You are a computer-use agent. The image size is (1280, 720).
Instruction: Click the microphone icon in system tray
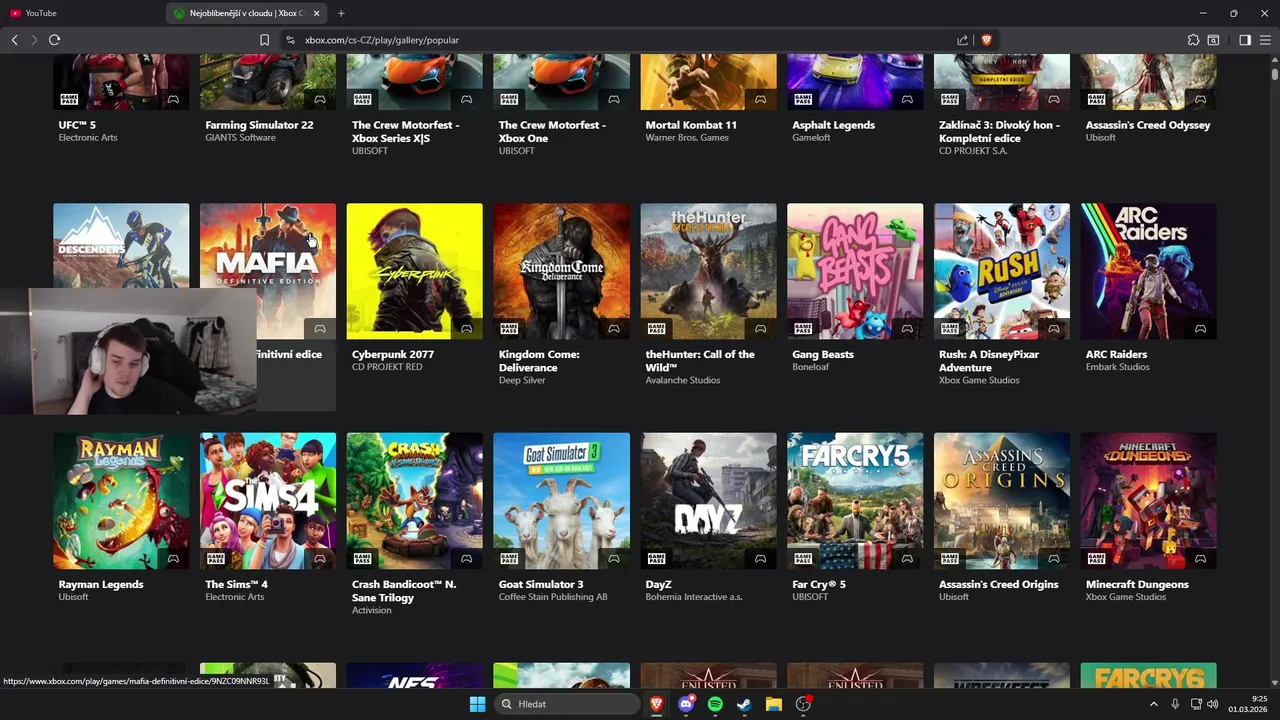(x=1175, y=704)
